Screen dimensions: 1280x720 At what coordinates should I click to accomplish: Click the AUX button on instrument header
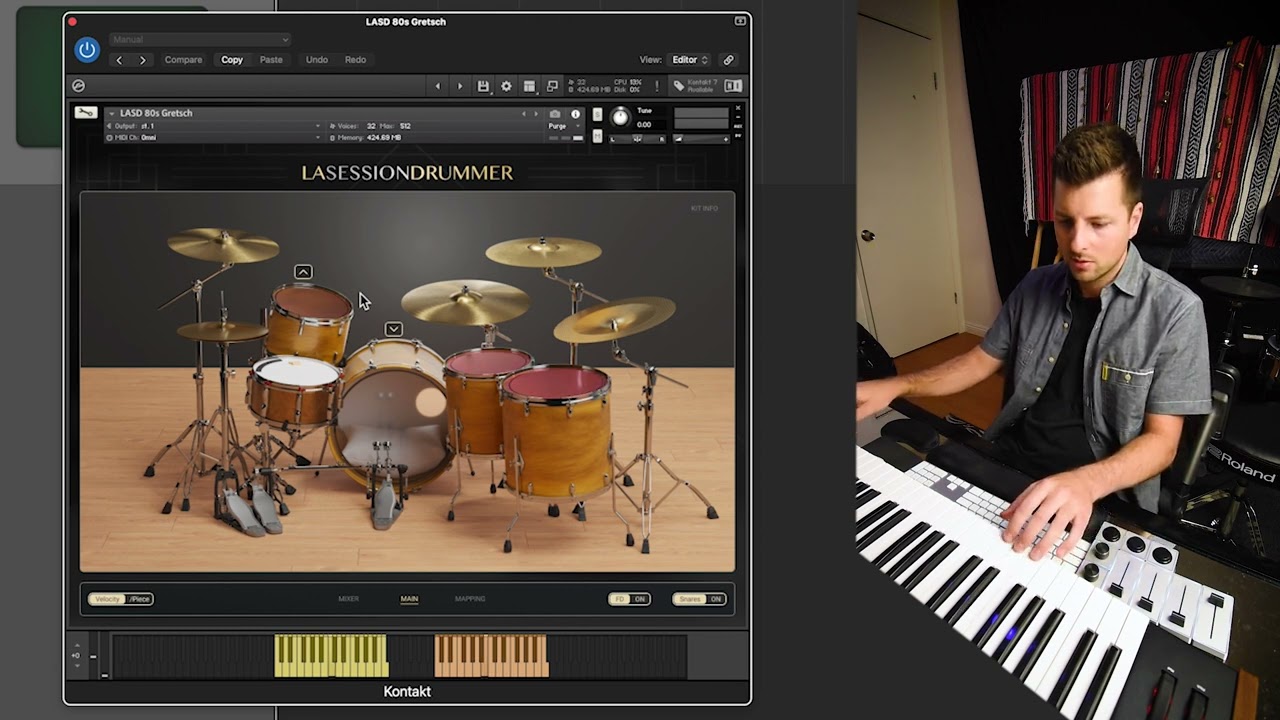738,126
